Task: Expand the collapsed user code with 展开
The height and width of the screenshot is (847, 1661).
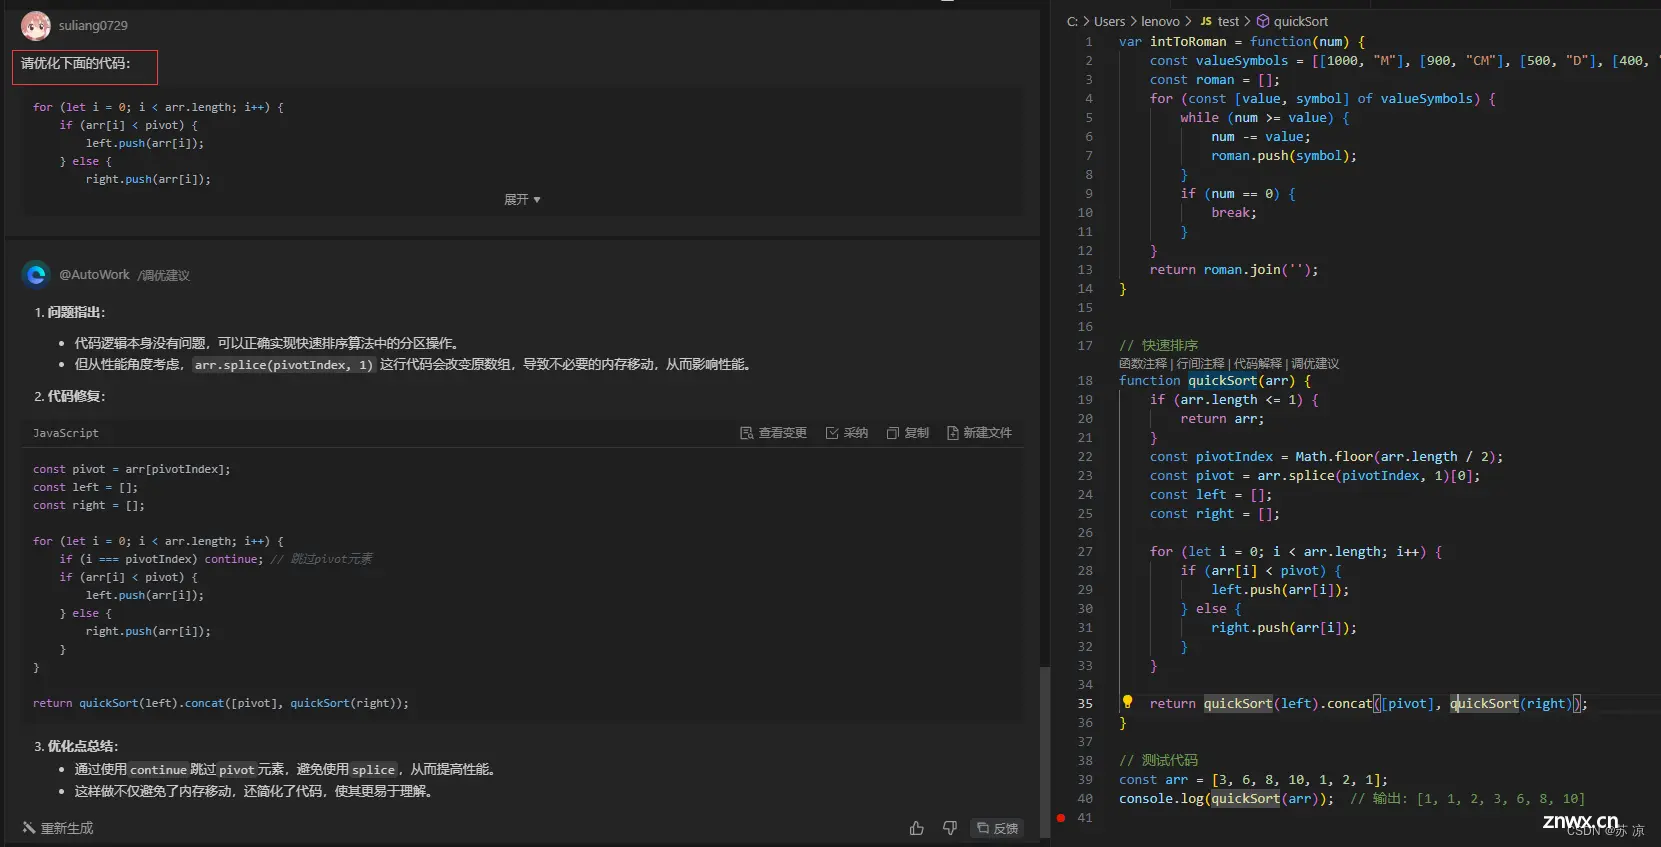Action: click(x=522, y=199)
